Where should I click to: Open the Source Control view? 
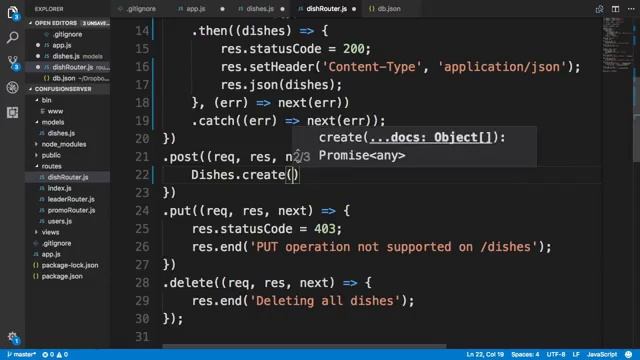tap(13, 63)
